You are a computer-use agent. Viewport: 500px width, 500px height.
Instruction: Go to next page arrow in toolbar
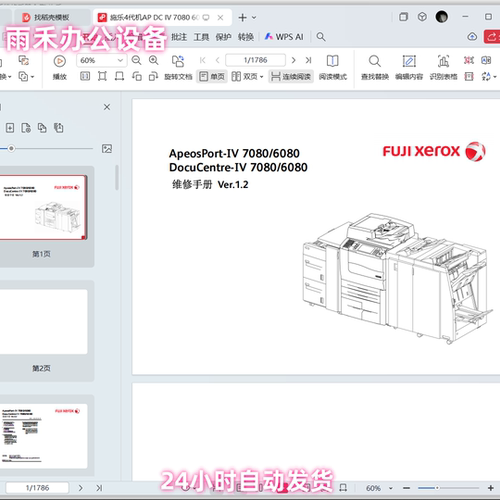click(293, 60)
